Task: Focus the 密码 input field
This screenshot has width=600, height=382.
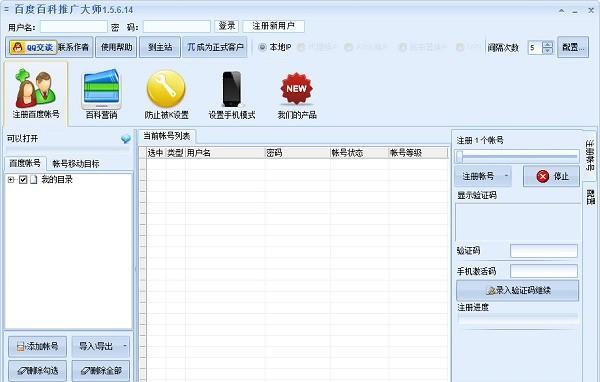Action: click(177, 26)
